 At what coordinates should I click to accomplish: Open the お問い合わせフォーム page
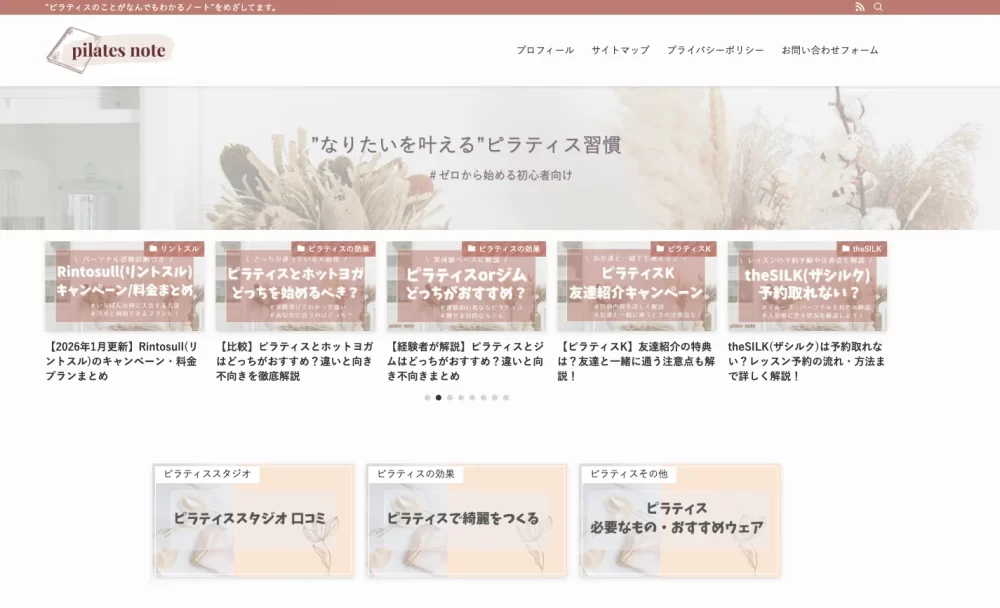(x=830, y=50)
